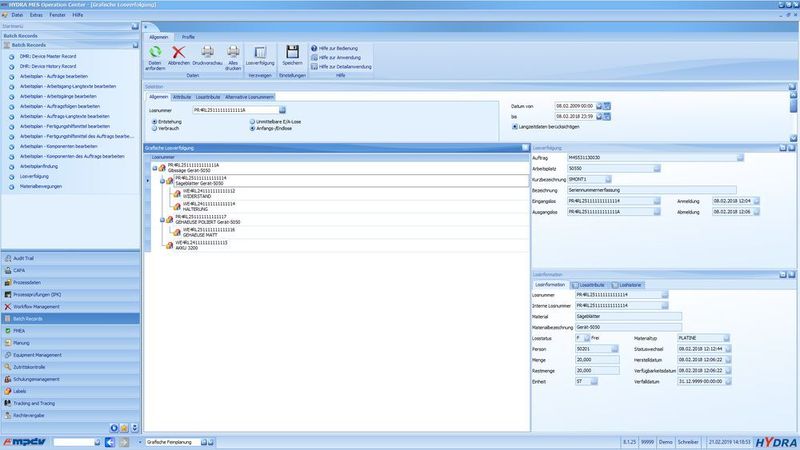Choose the Unmittelbare E/A-Lose option
The image size is (800, 450).
pos(251,120)
